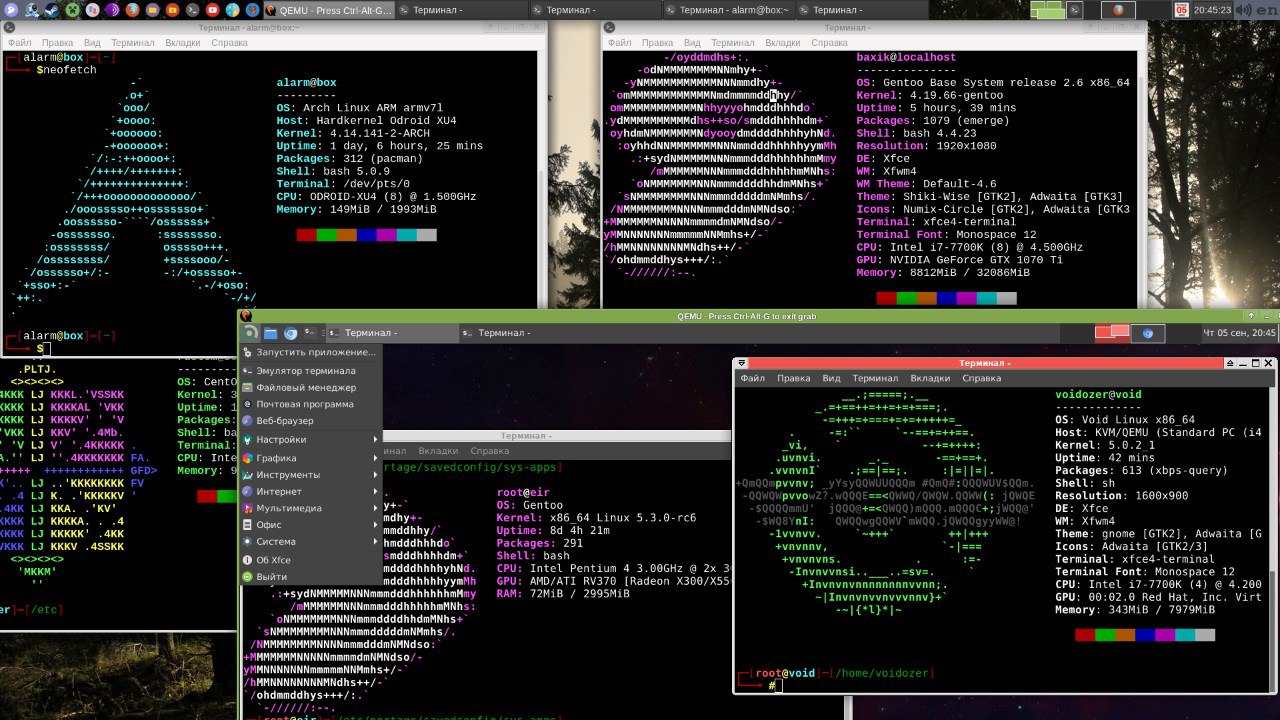Click the window menu arrow of voidozer terminal
The image size is (1280, 720).
click(743, 363)
